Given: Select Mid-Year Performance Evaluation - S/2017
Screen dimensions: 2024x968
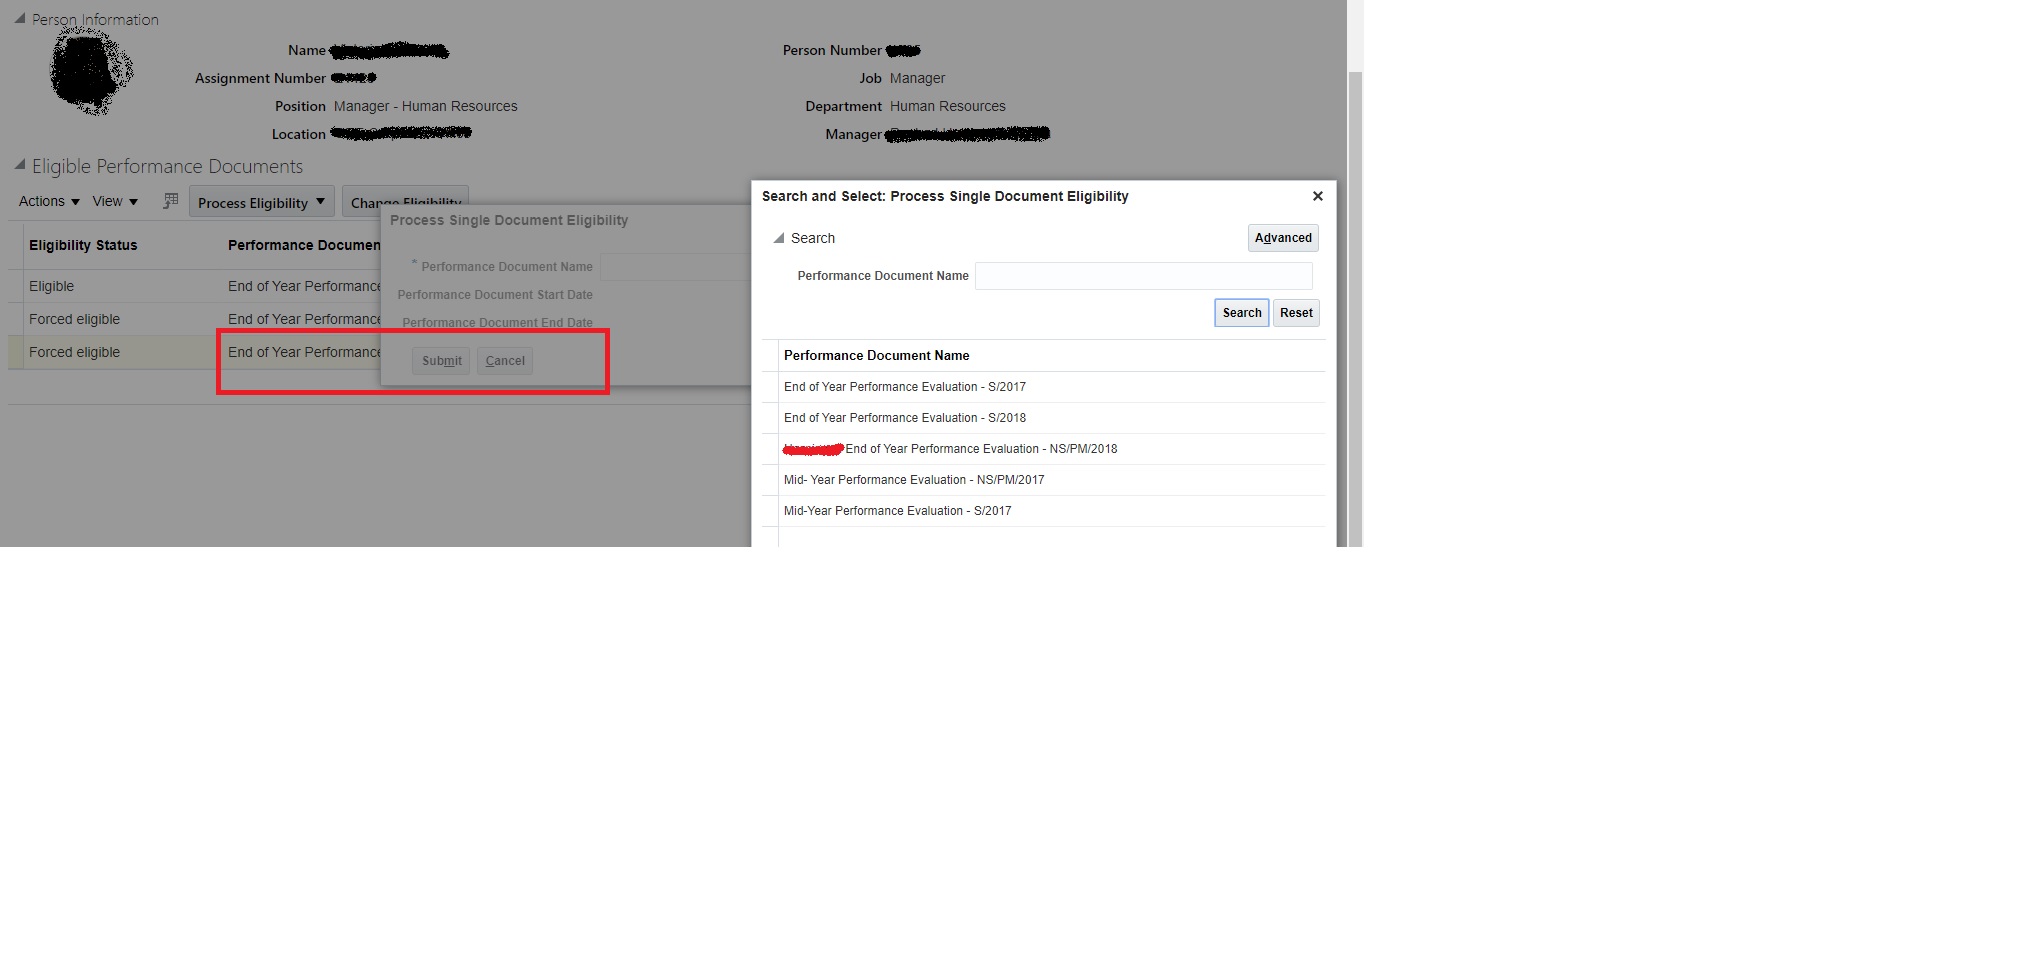Looking at the screenshot, I should pyautogui.click(x=897, y=510).
